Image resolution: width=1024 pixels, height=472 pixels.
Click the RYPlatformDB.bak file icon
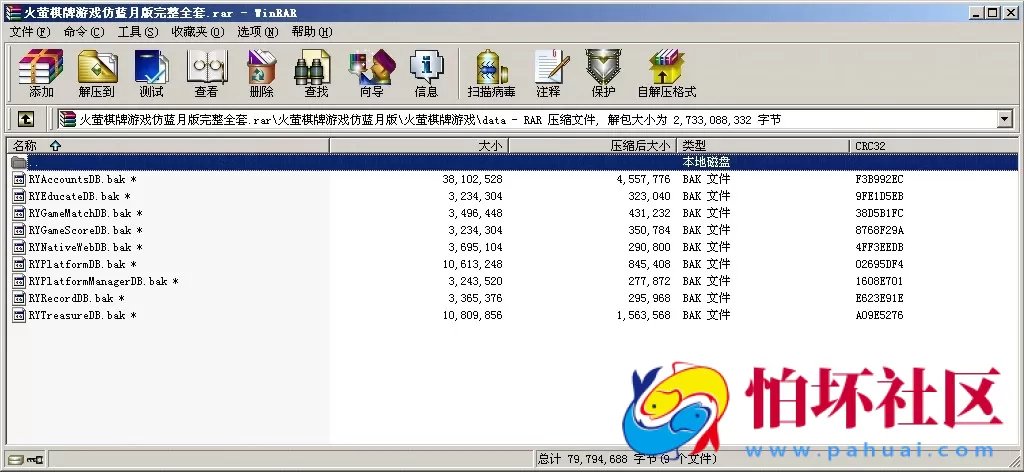click(x=20, y=264)
